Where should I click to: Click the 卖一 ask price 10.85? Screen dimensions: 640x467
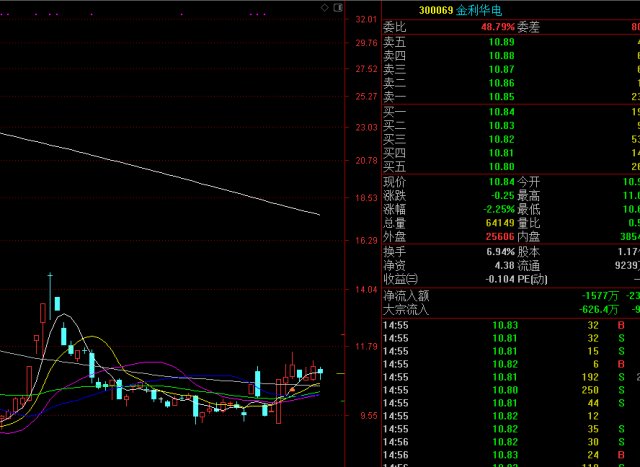[x=502, y=96]
